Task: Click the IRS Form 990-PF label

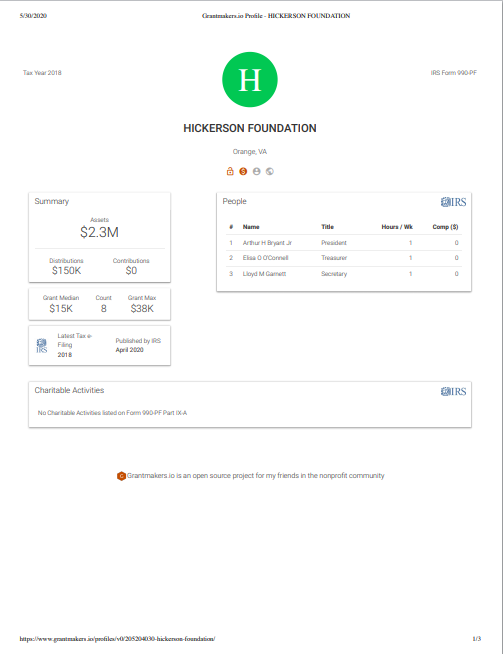Action: click(454, 73)
